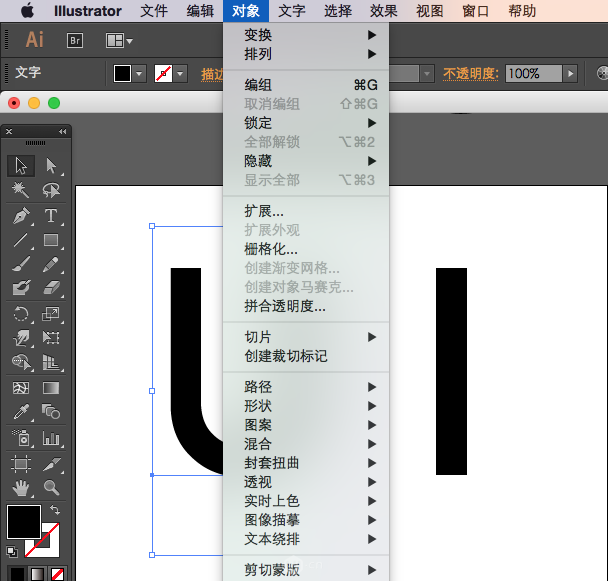Image resolution: width=608 pixels, height=581 pixels.
Task: Select the Type tool
Action: pos(51,216)
